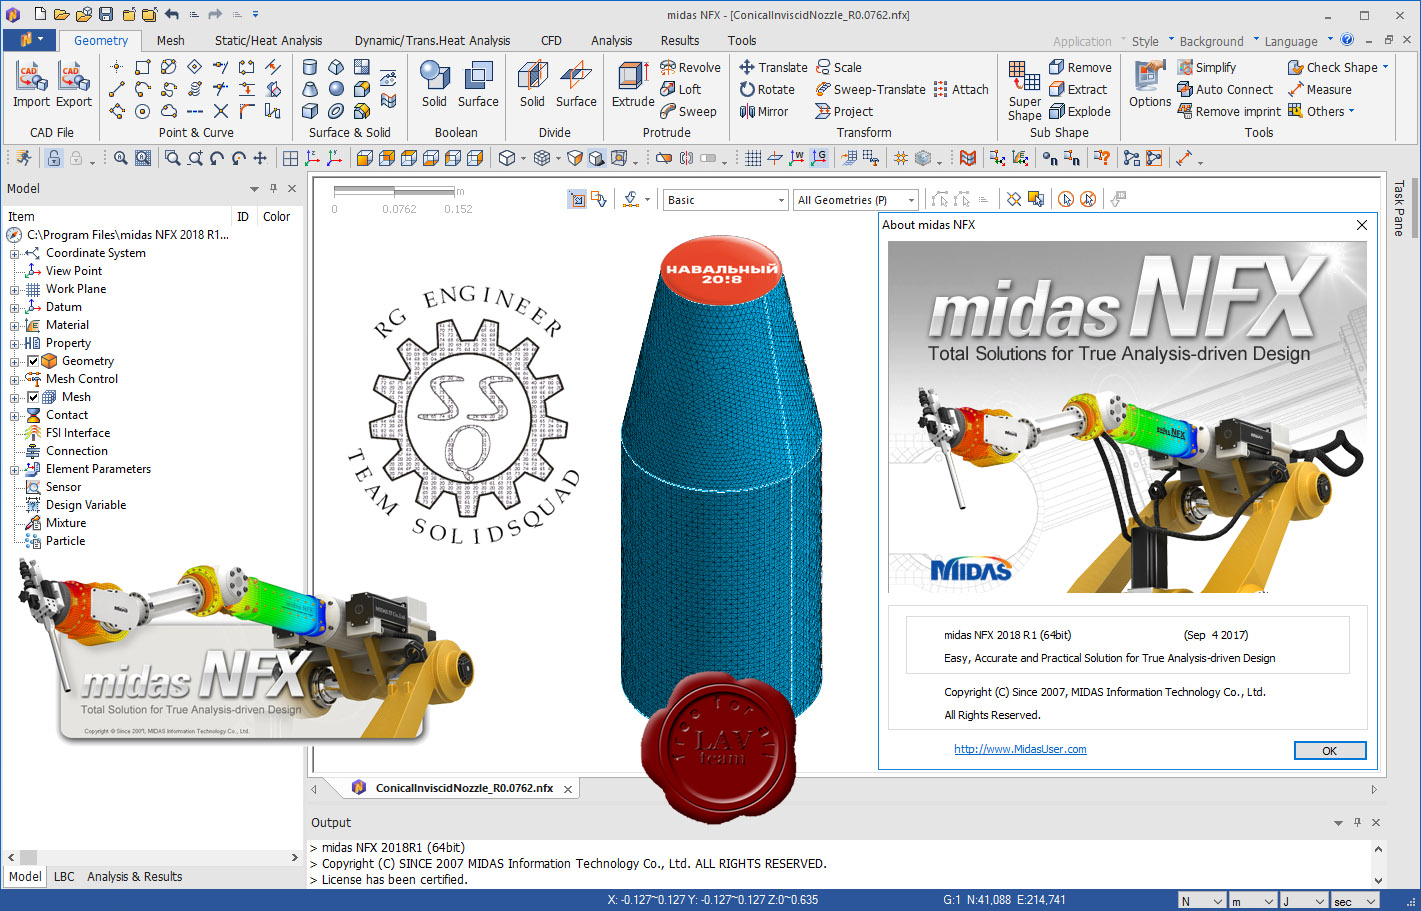
Task: Close the About midas NFX dialog
Action: click(x=1361, y=225)
